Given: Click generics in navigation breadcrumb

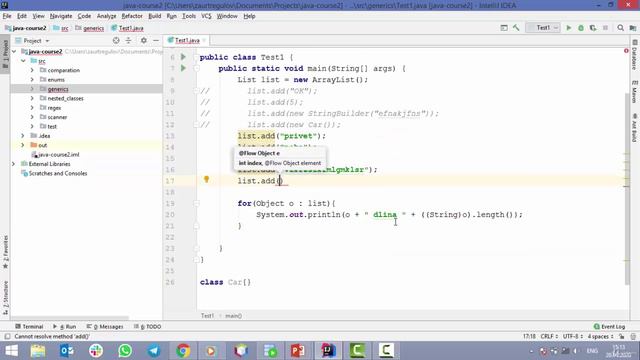Looking at the screenshot, I should [x=93, y=28].
